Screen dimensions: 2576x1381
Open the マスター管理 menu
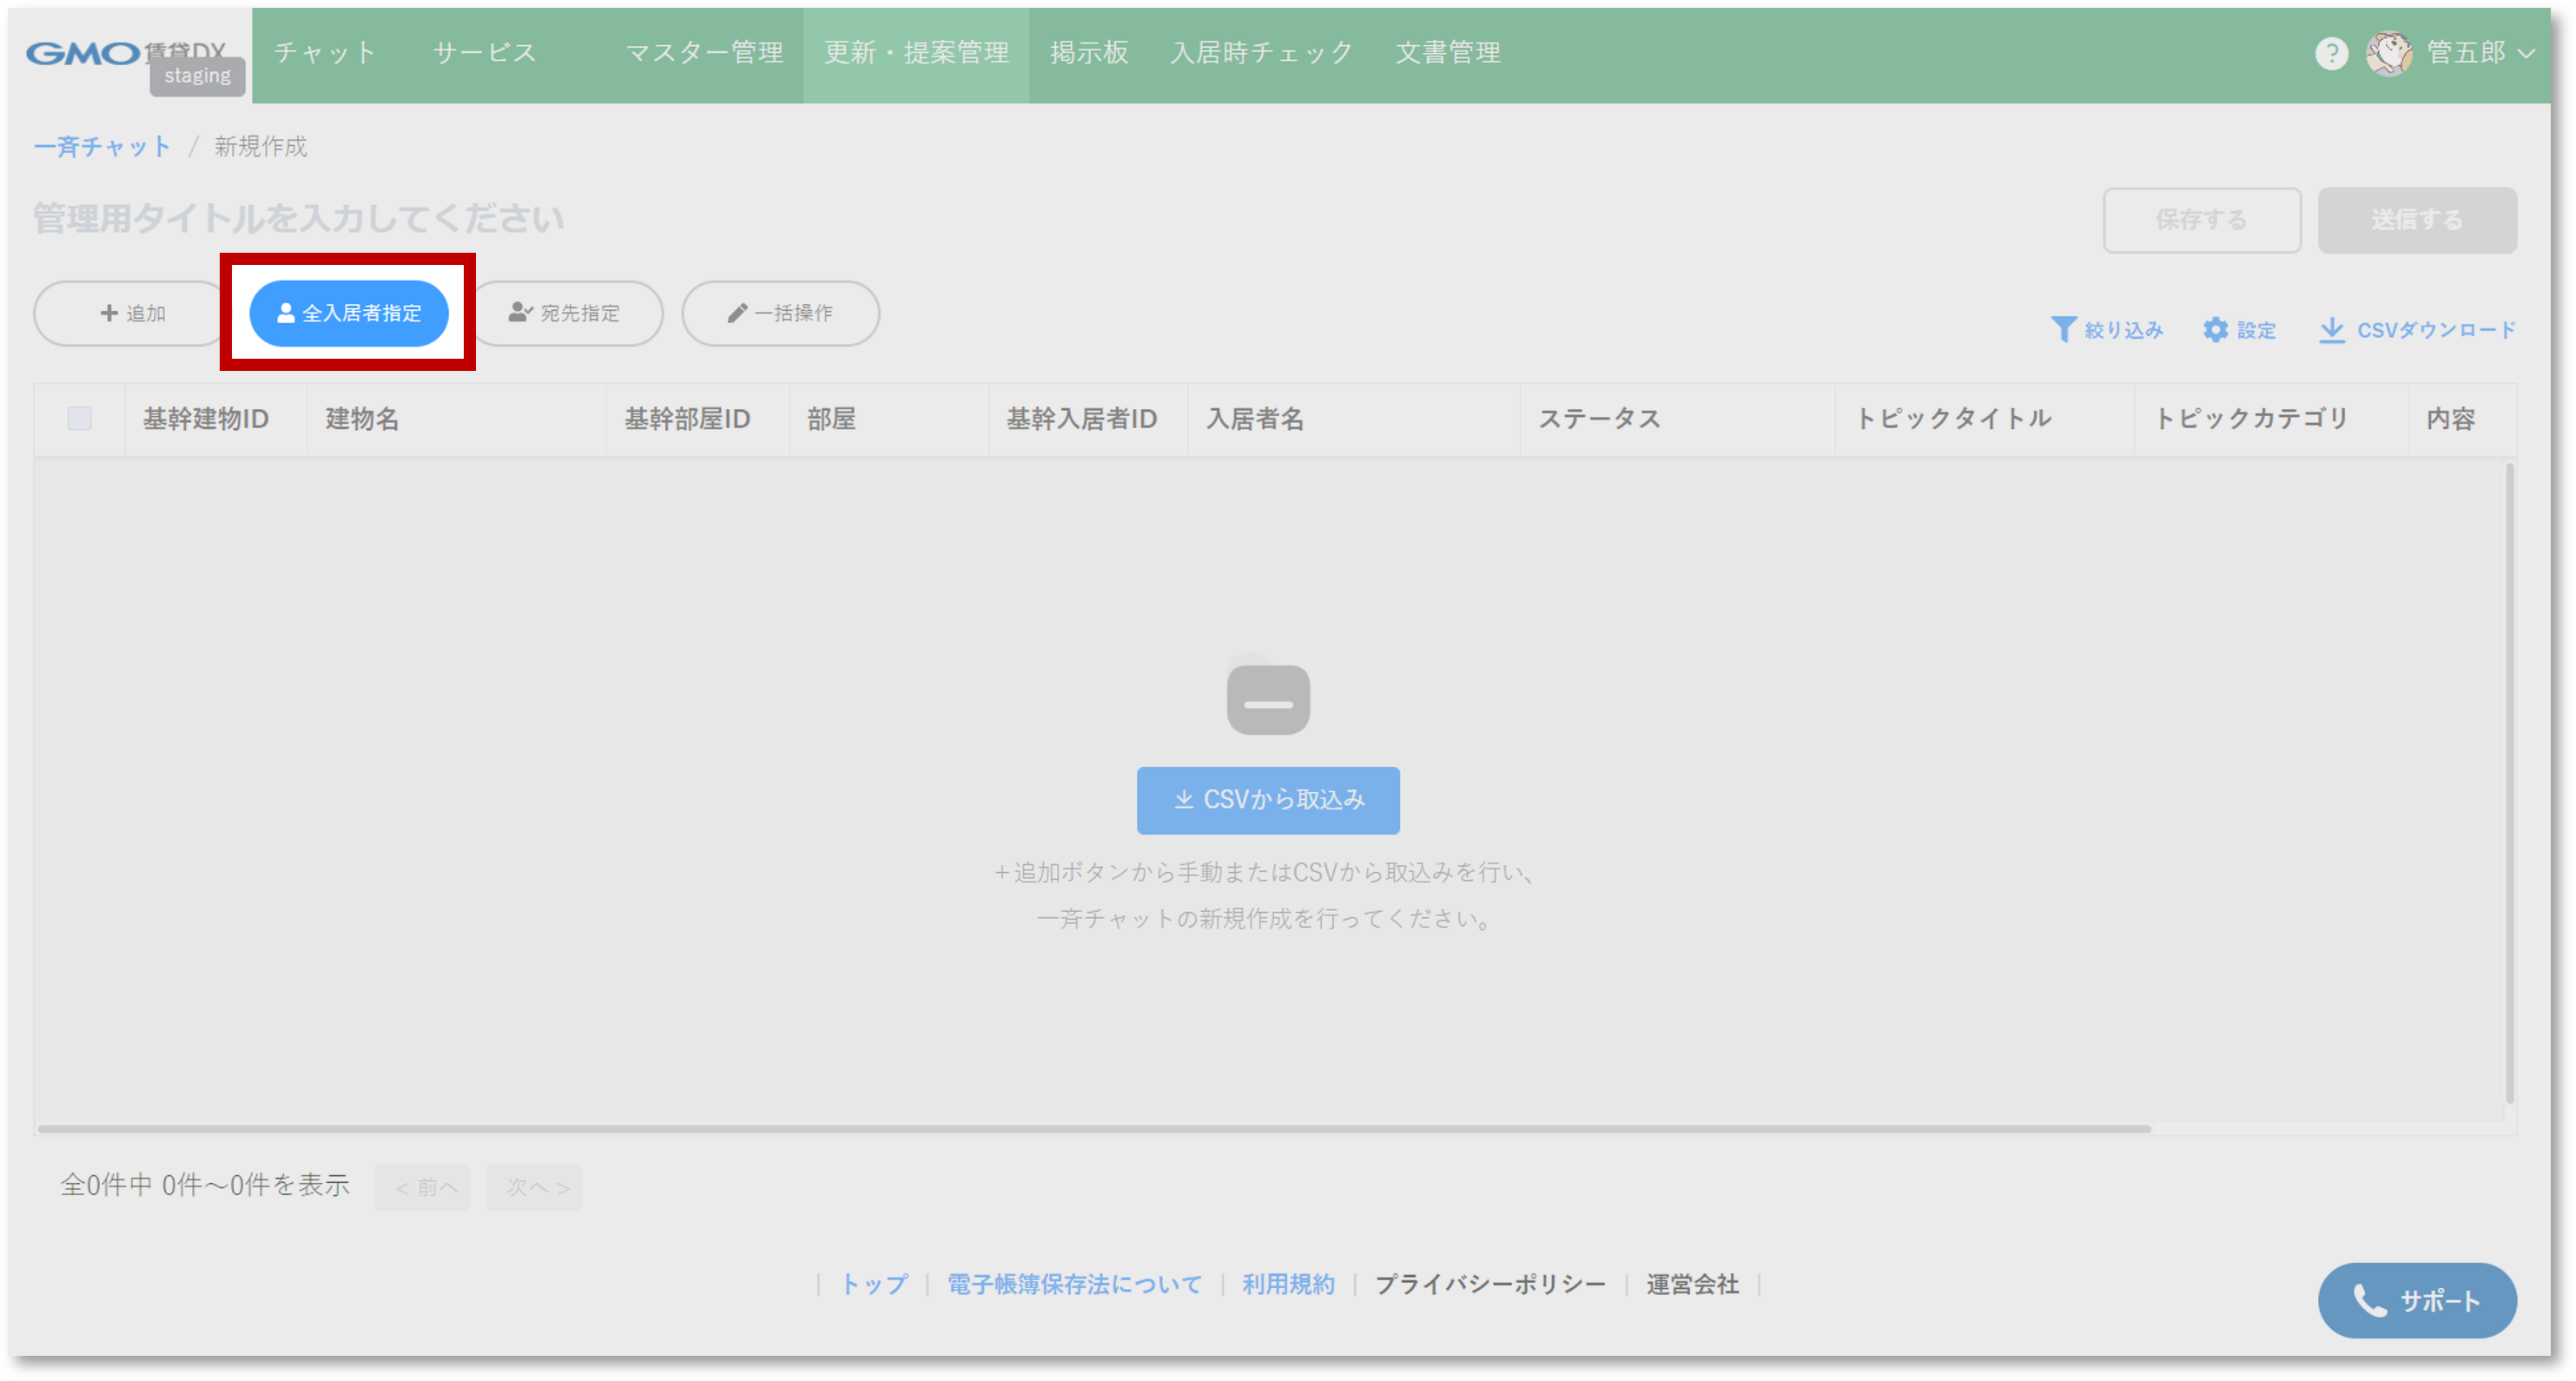pos(704,53)
